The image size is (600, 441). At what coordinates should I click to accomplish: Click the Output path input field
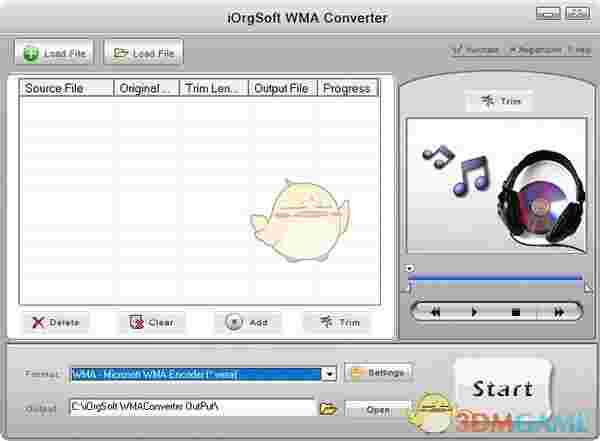(x=191, y=407)
